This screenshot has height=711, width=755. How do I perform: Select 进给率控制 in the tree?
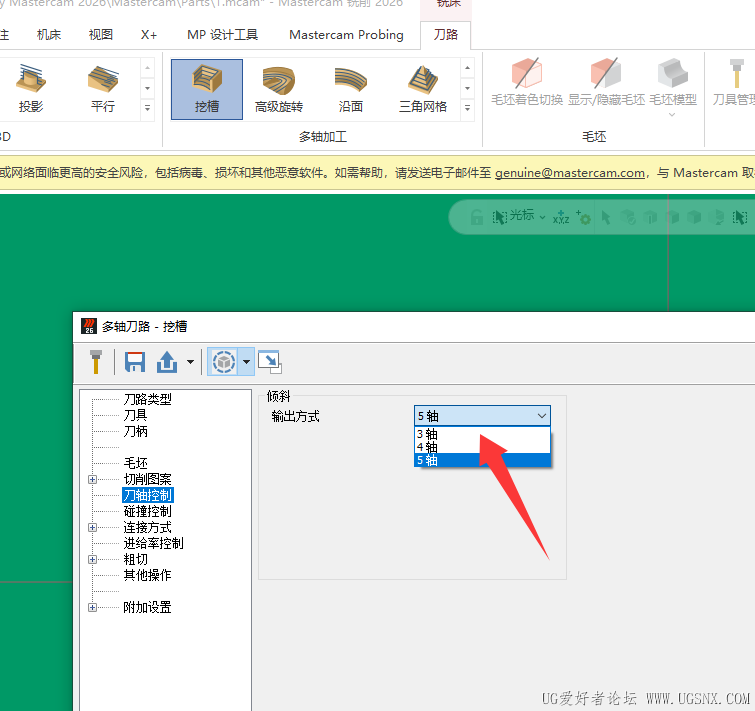153,543
